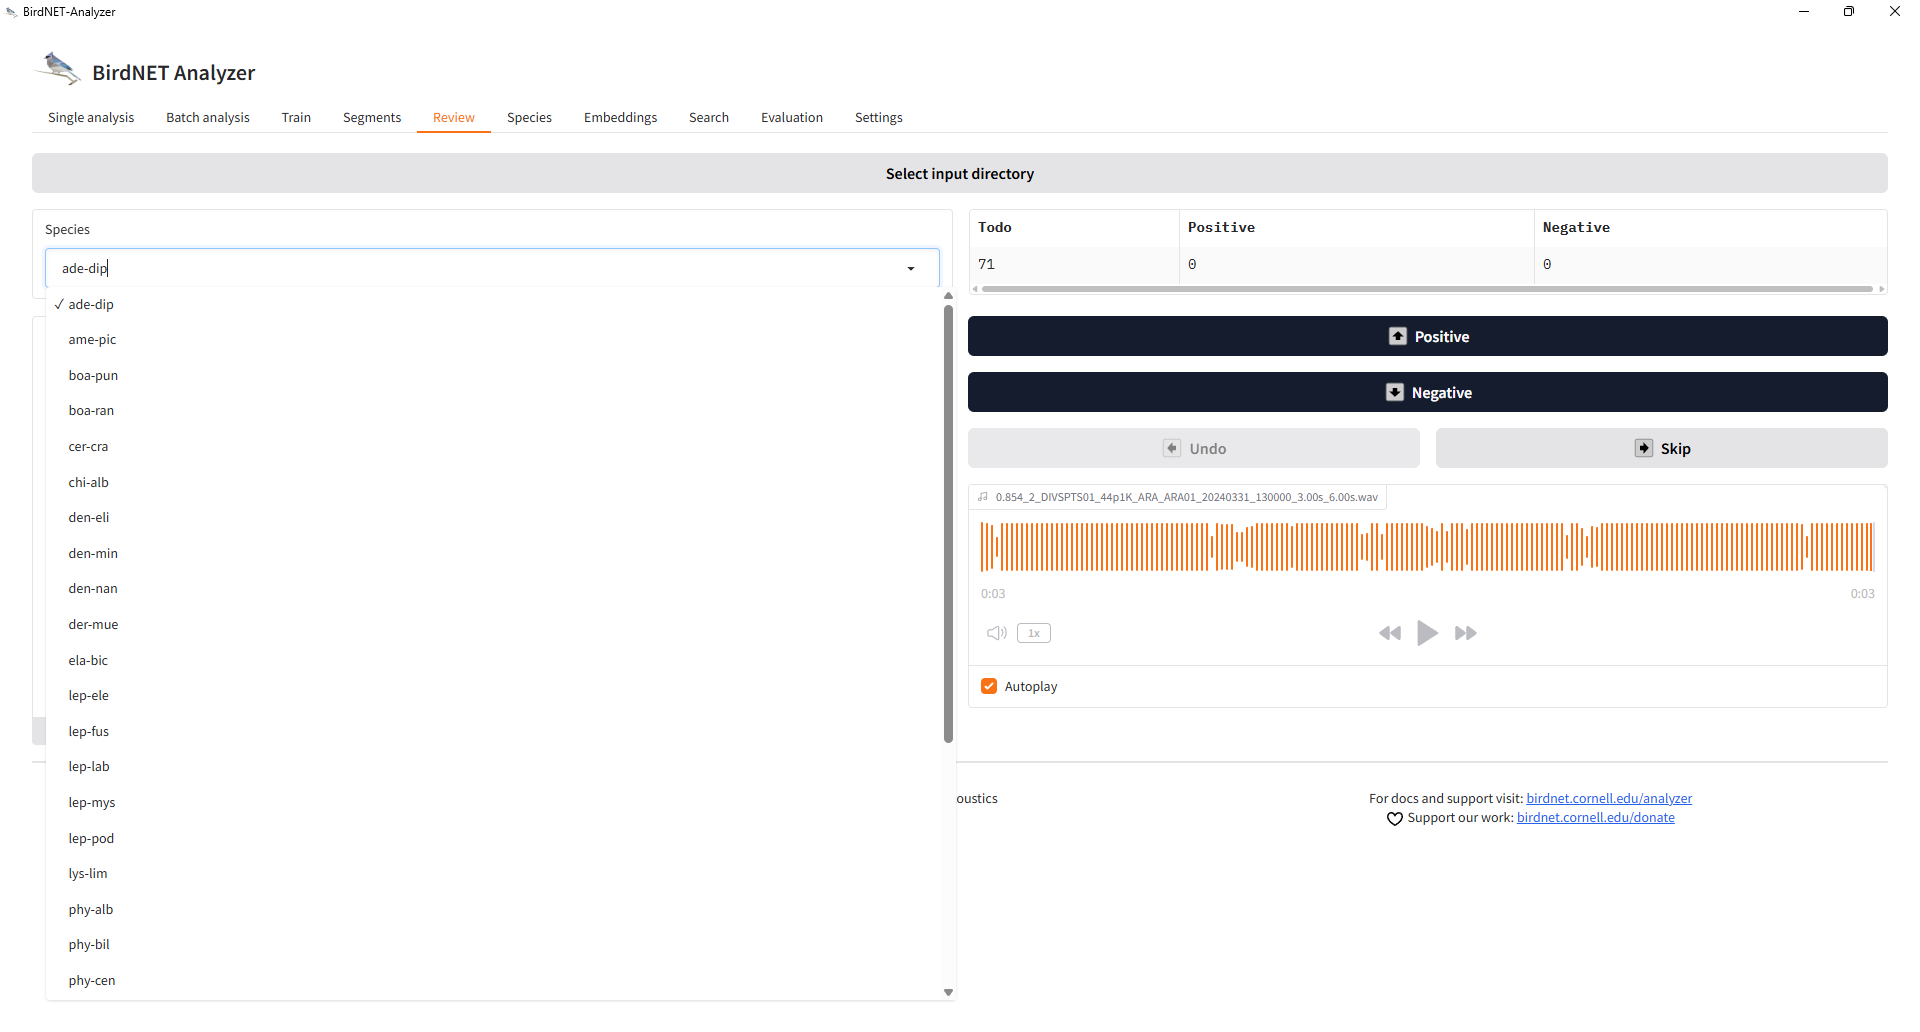1920x1032 pixels.
Task: Click the species dropdown list scrollbar
Action: tap(948, 523)
